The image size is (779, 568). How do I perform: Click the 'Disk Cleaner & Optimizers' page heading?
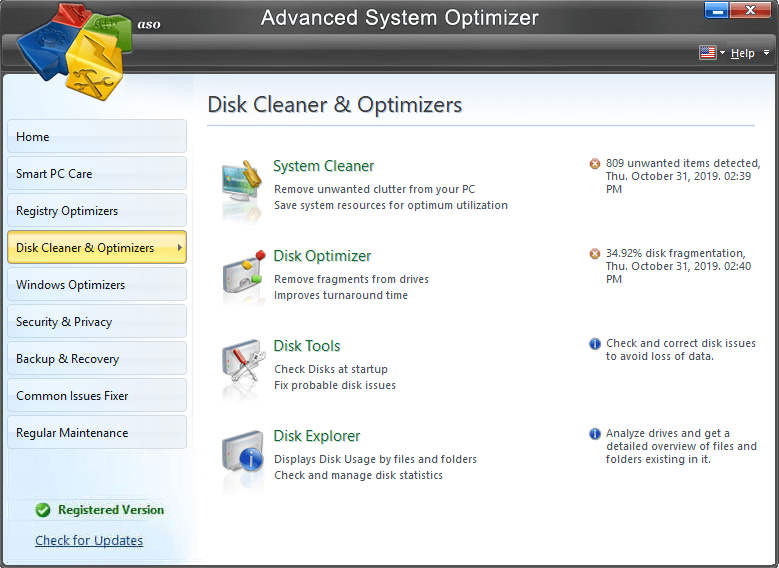click(x=335, y=105)
